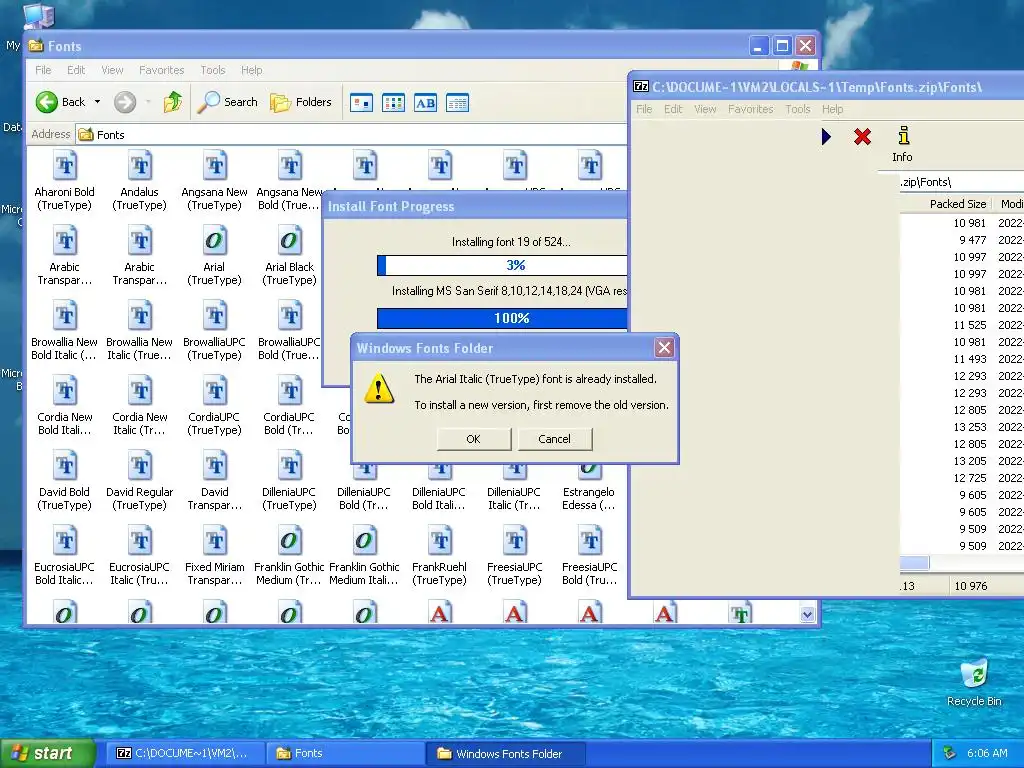Click the blue arrow Move icon in 7-Zip
Viewport: 1024px width, 768px height.
(x=826, y=136)
